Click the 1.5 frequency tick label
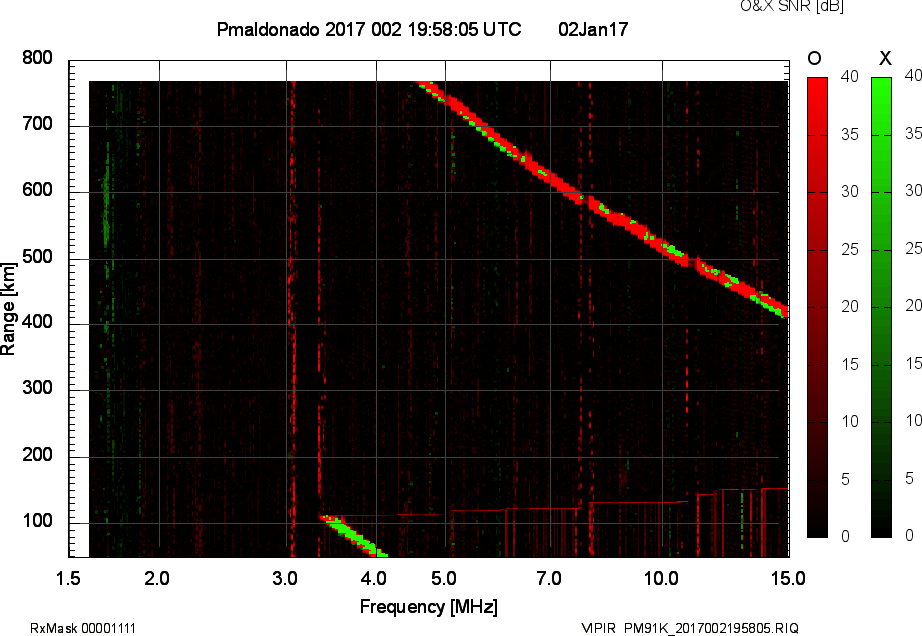The image size is (922, 636). coord(68,578)
